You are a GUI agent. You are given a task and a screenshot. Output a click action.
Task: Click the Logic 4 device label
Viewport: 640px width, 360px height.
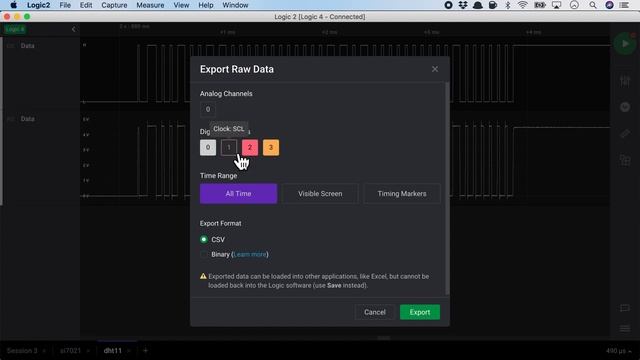(x=15, y=29)
